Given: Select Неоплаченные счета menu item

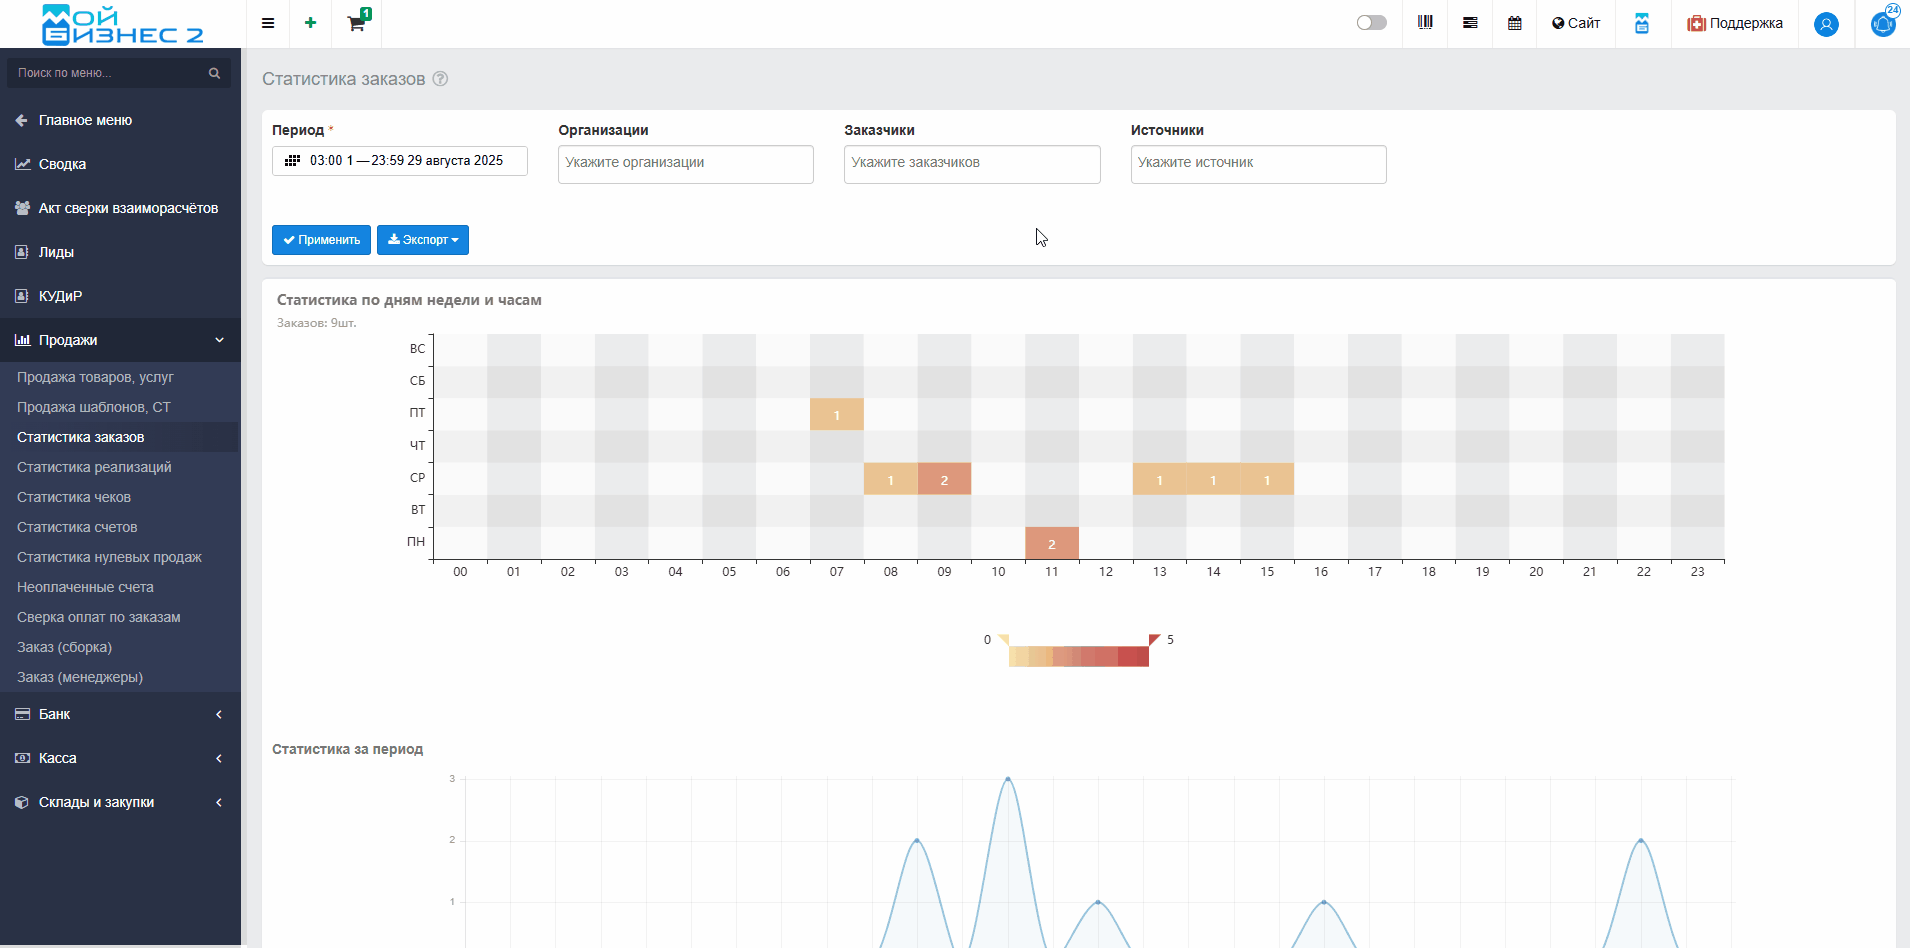Looking at the screenshot, I should point(85,587).
